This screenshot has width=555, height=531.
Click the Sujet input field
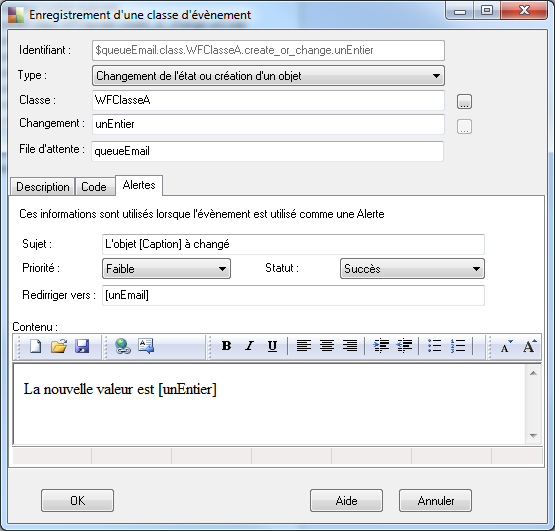pyautogui.click(x=293, y=244)
